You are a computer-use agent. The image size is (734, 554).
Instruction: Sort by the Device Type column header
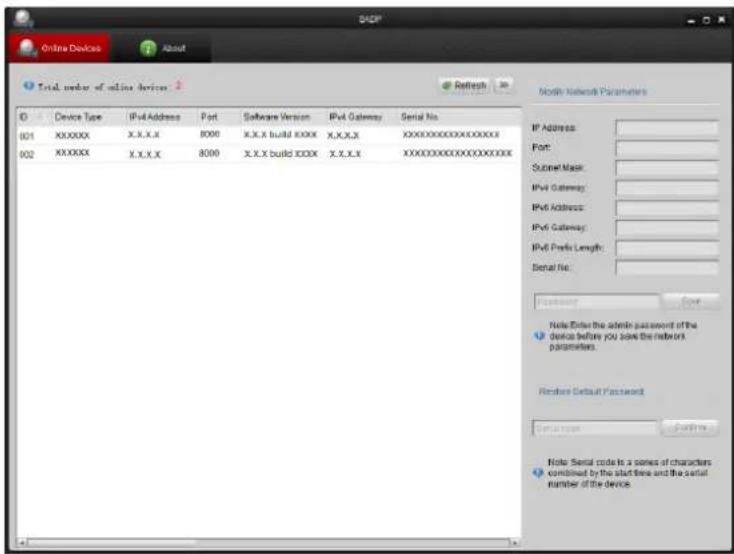click(87, 117)
